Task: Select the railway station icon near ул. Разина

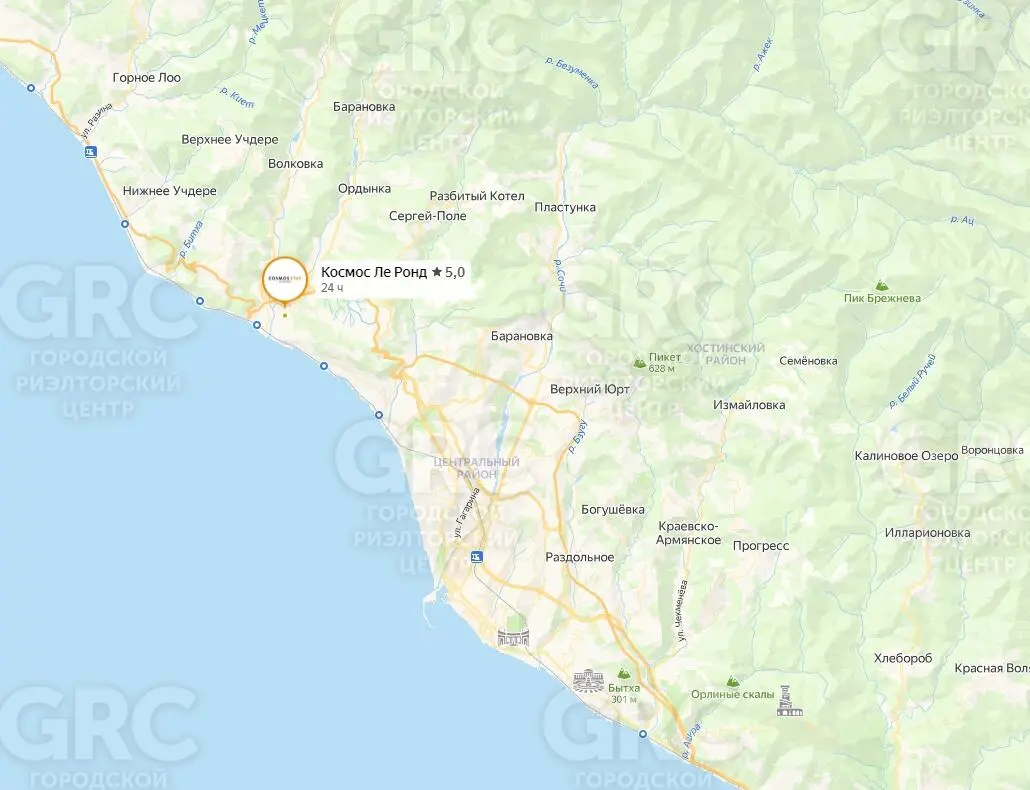Action: coord(91,152)
